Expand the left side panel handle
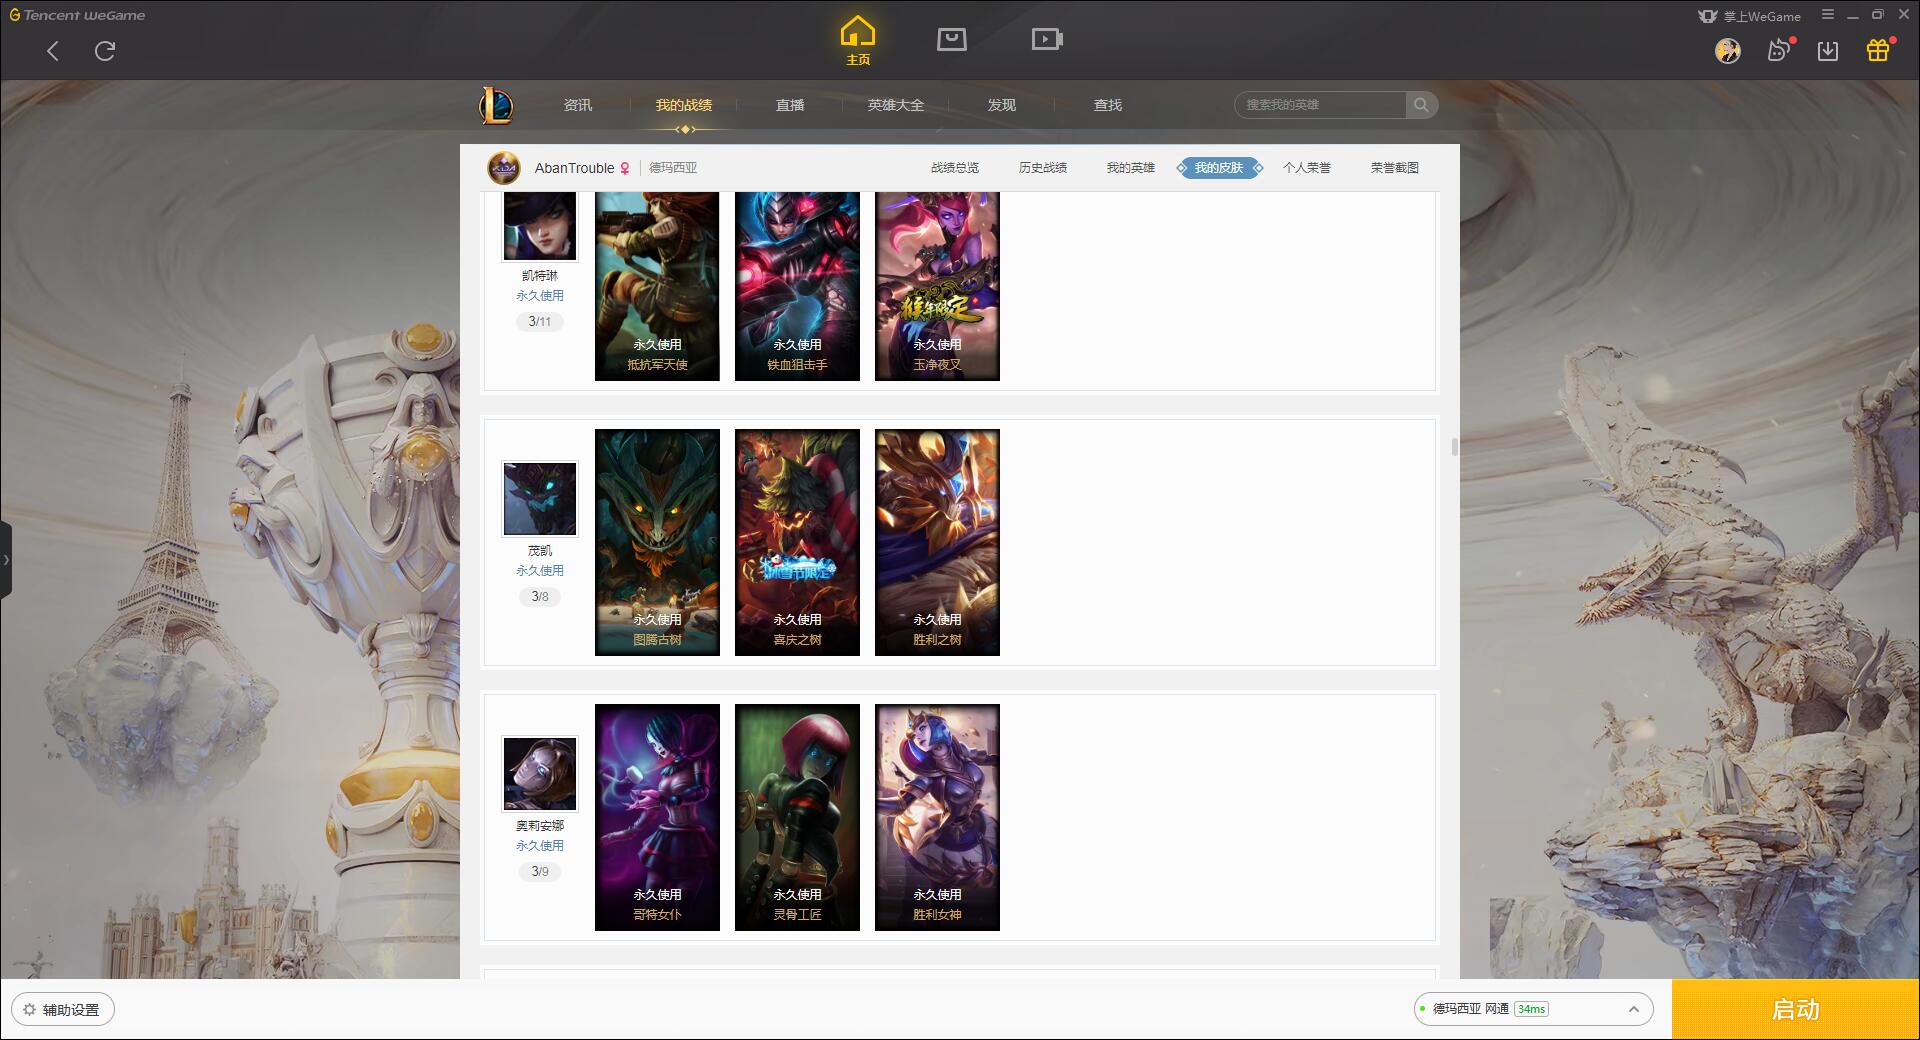This screenshot has width=1920, height=1040. [x=6, y=560]
